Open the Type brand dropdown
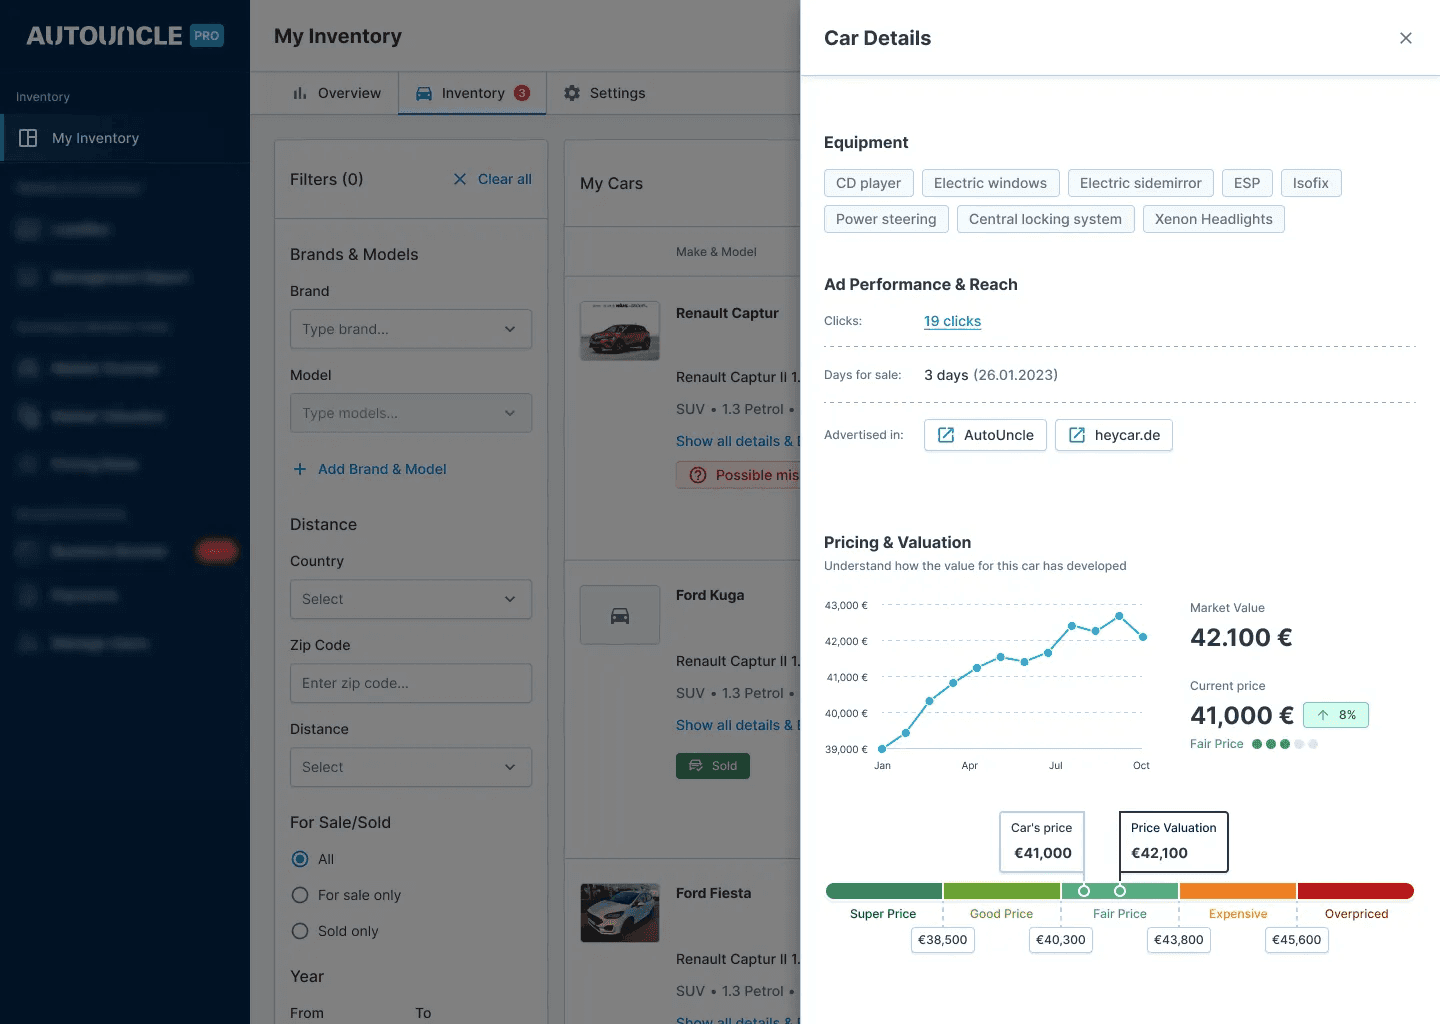Image resolution: width=1440 pixels, height=1024 pixels. point(411,329)
